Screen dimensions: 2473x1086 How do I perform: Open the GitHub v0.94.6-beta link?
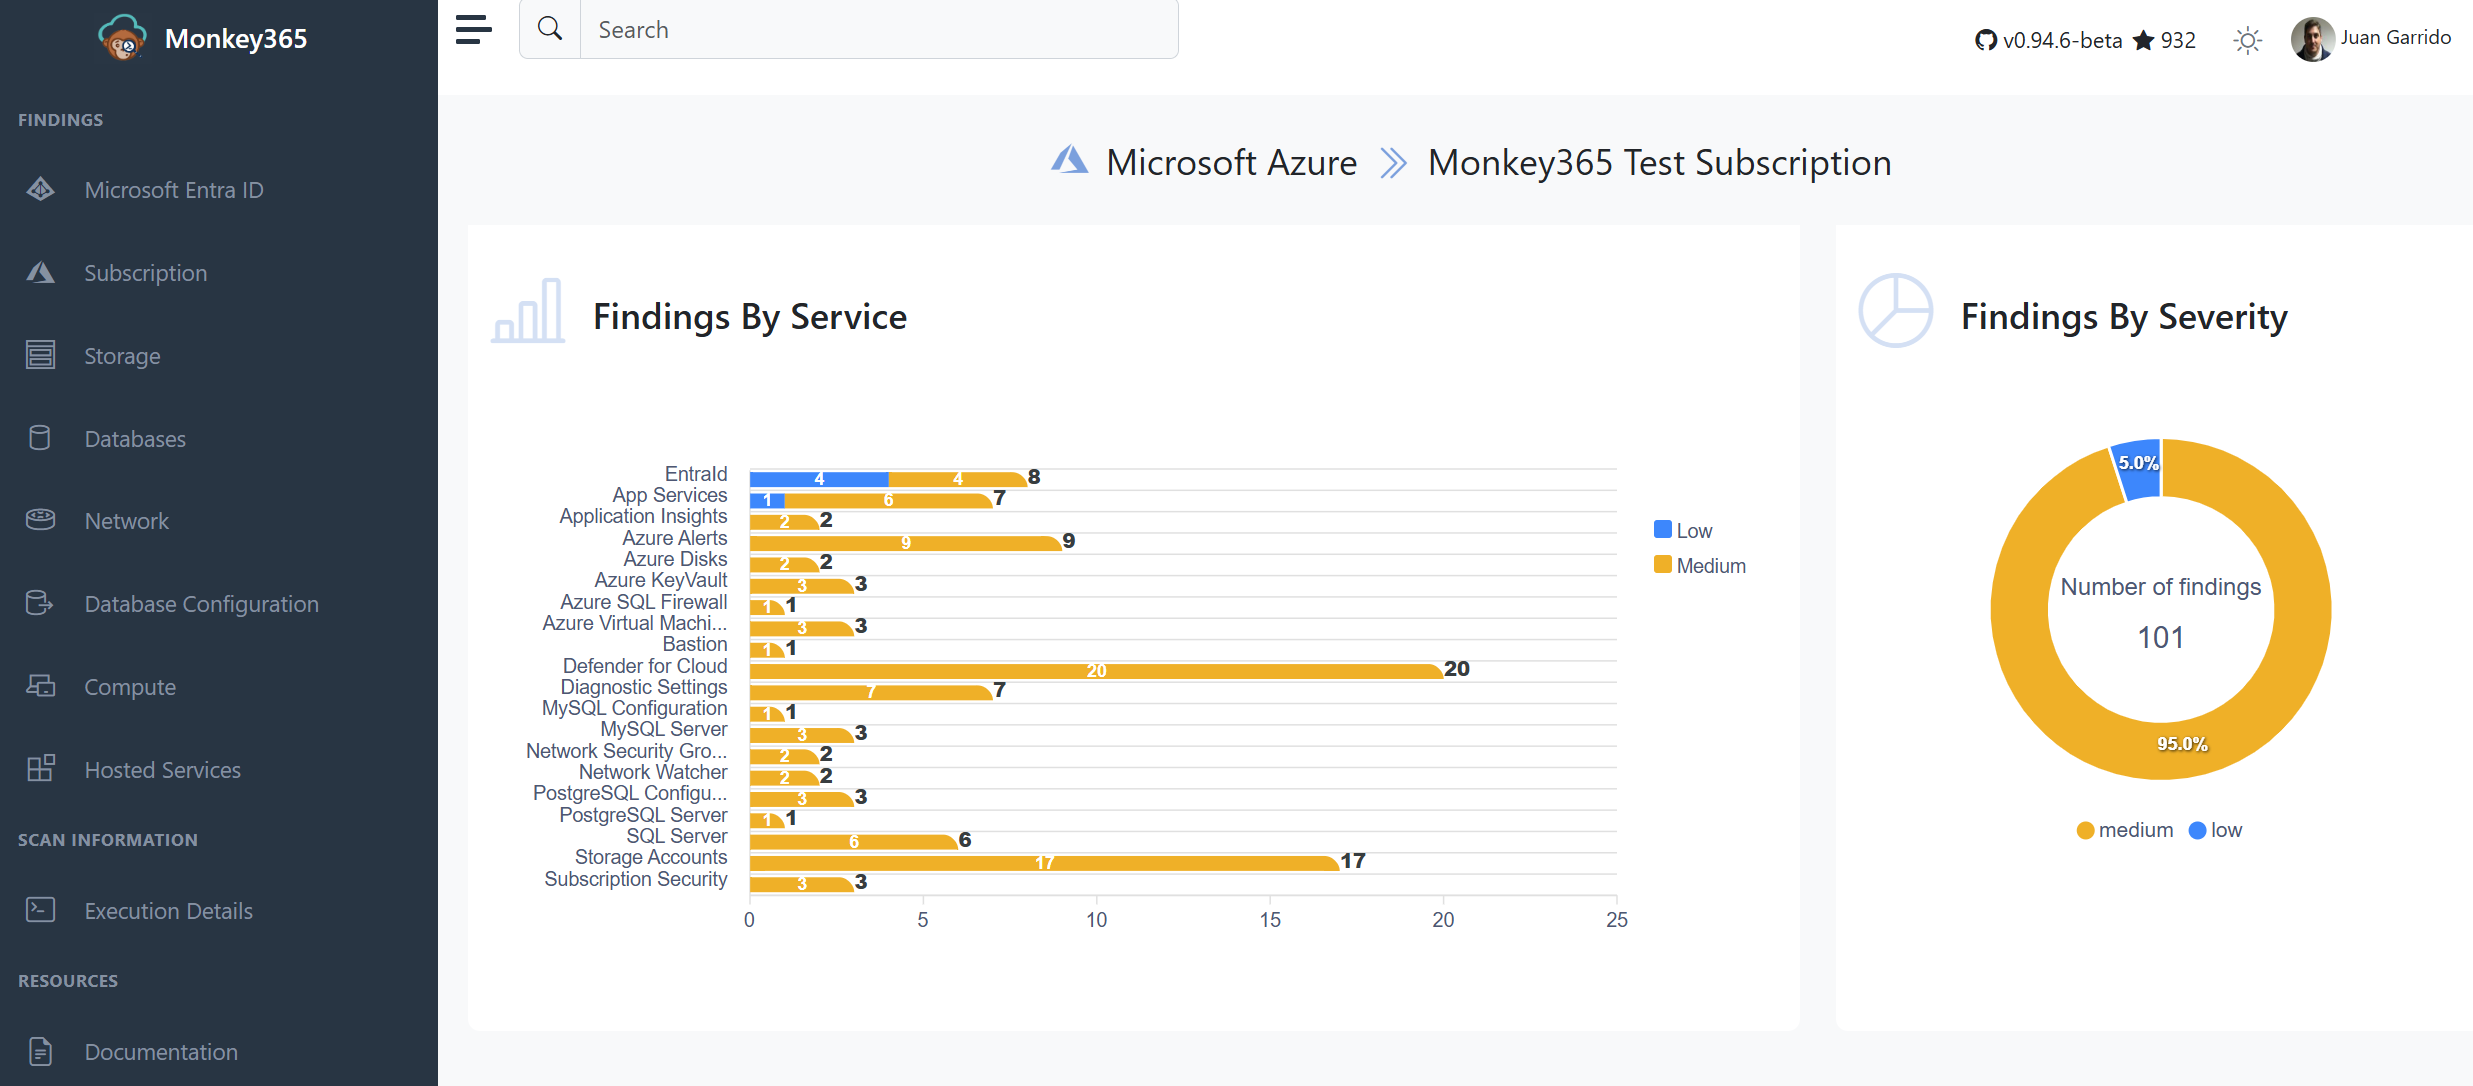point(2048,40)
